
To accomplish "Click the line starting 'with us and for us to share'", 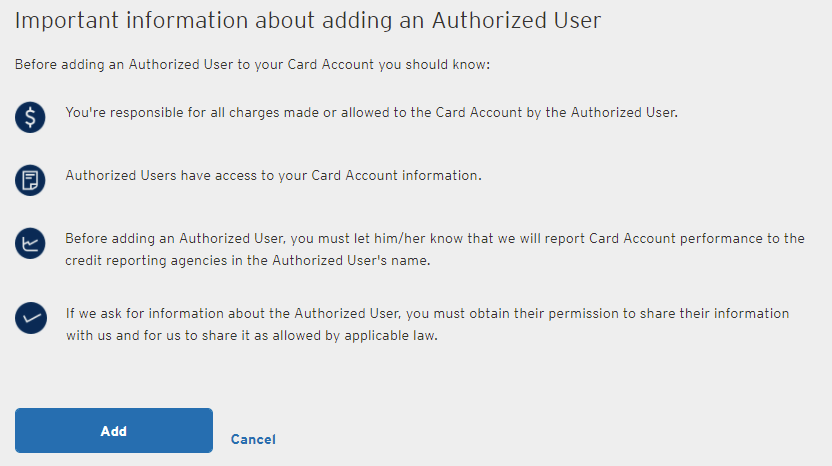I will coord(252,336).
